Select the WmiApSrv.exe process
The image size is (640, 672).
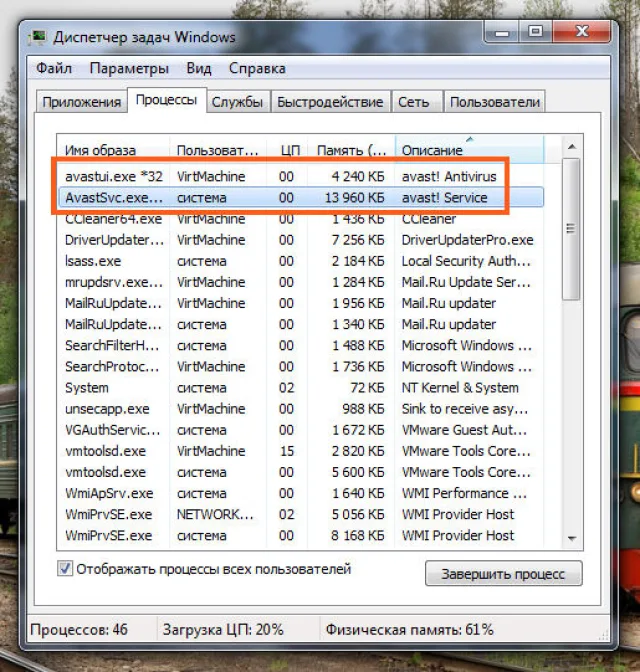(x=301, y=493)
